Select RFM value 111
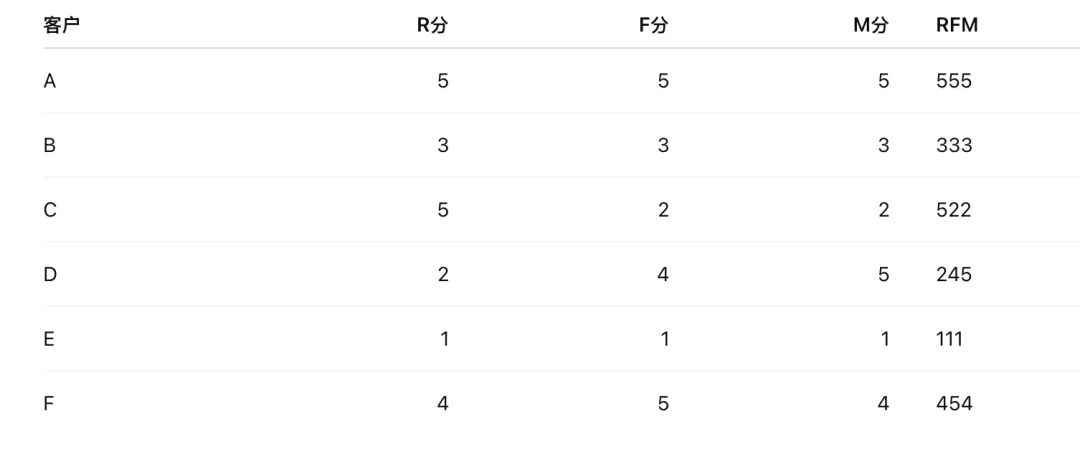This screenshot has height=459, width=1080. coord(950,339)
